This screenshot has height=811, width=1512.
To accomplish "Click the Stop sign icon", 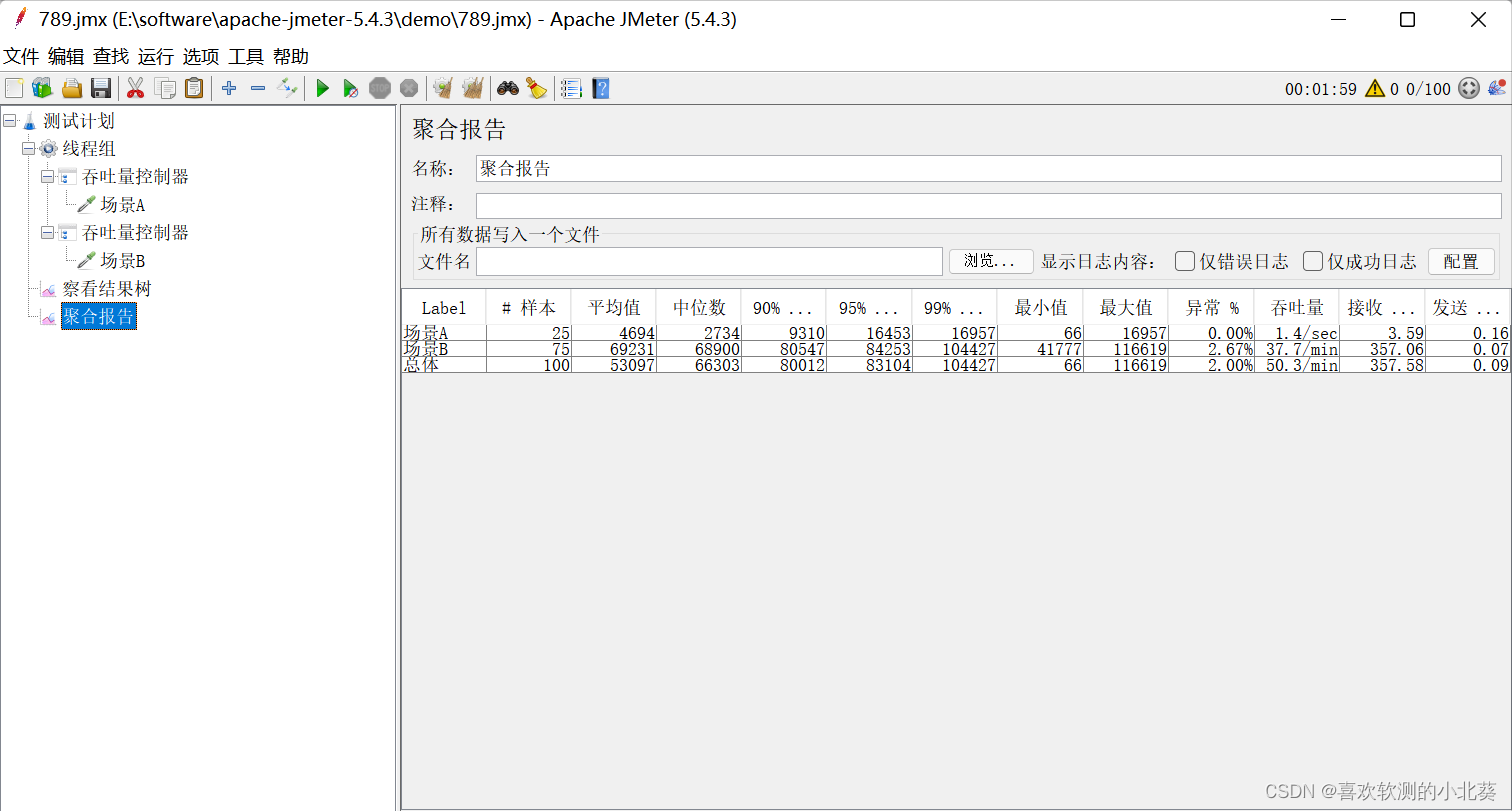I will (380, 88).
